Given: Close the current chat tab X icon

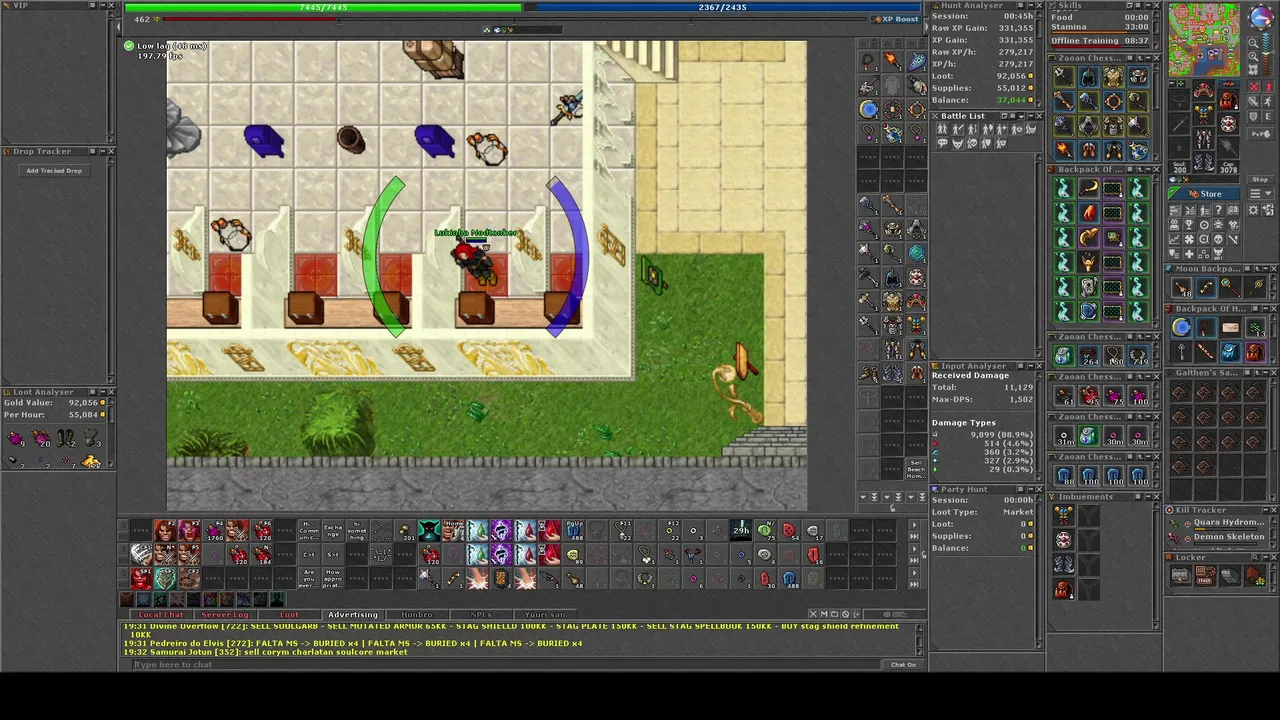Looking at the screenshot, I should click(813, 614).
